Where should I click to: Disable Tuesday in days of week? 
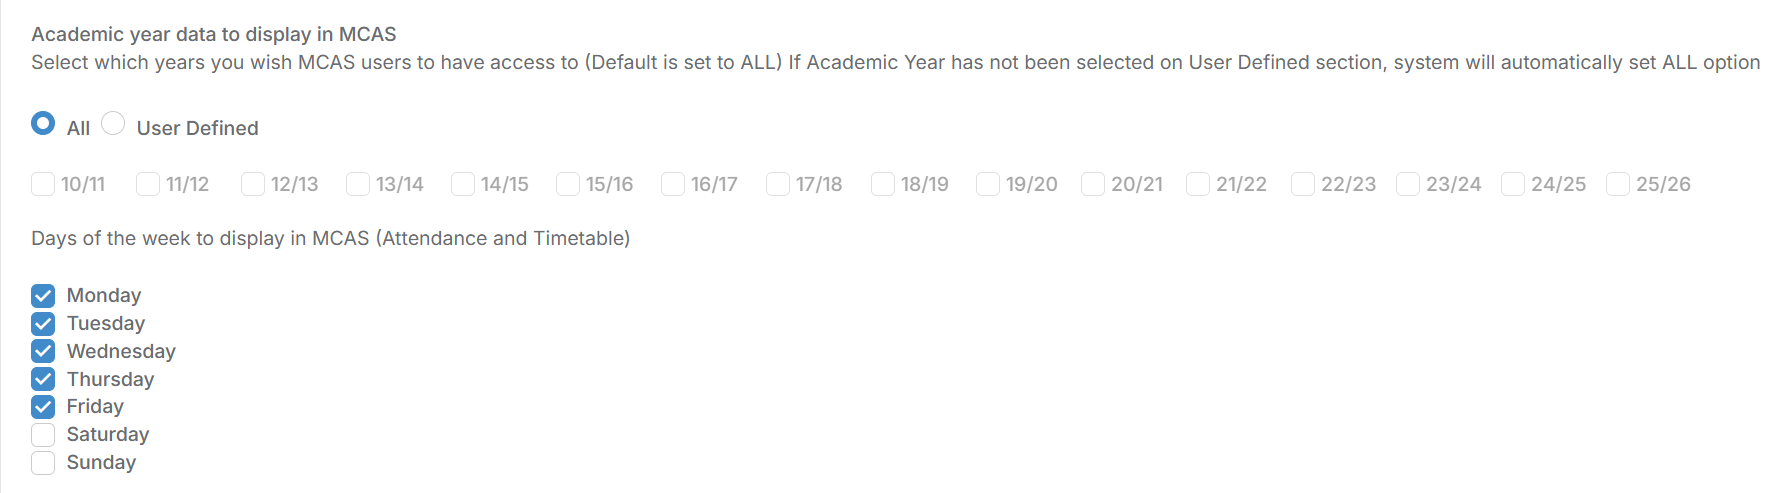(x=43, y=324)
